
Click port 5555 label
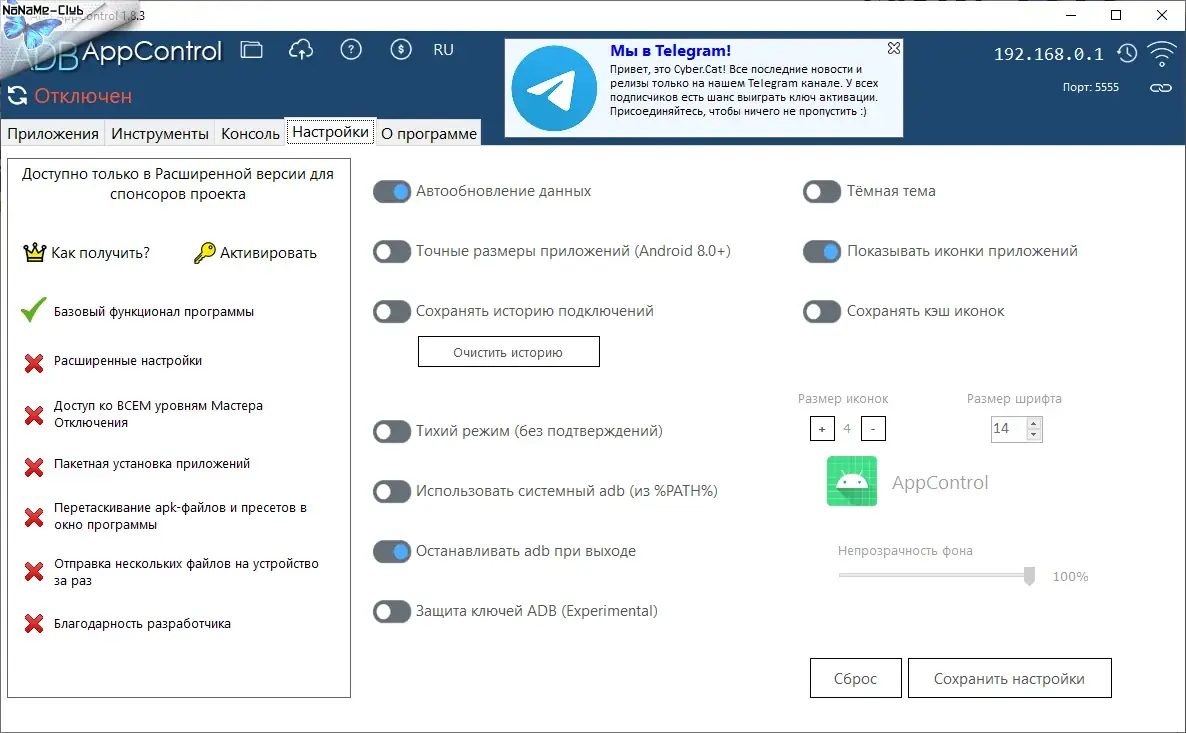click(x=1090, y=87)
